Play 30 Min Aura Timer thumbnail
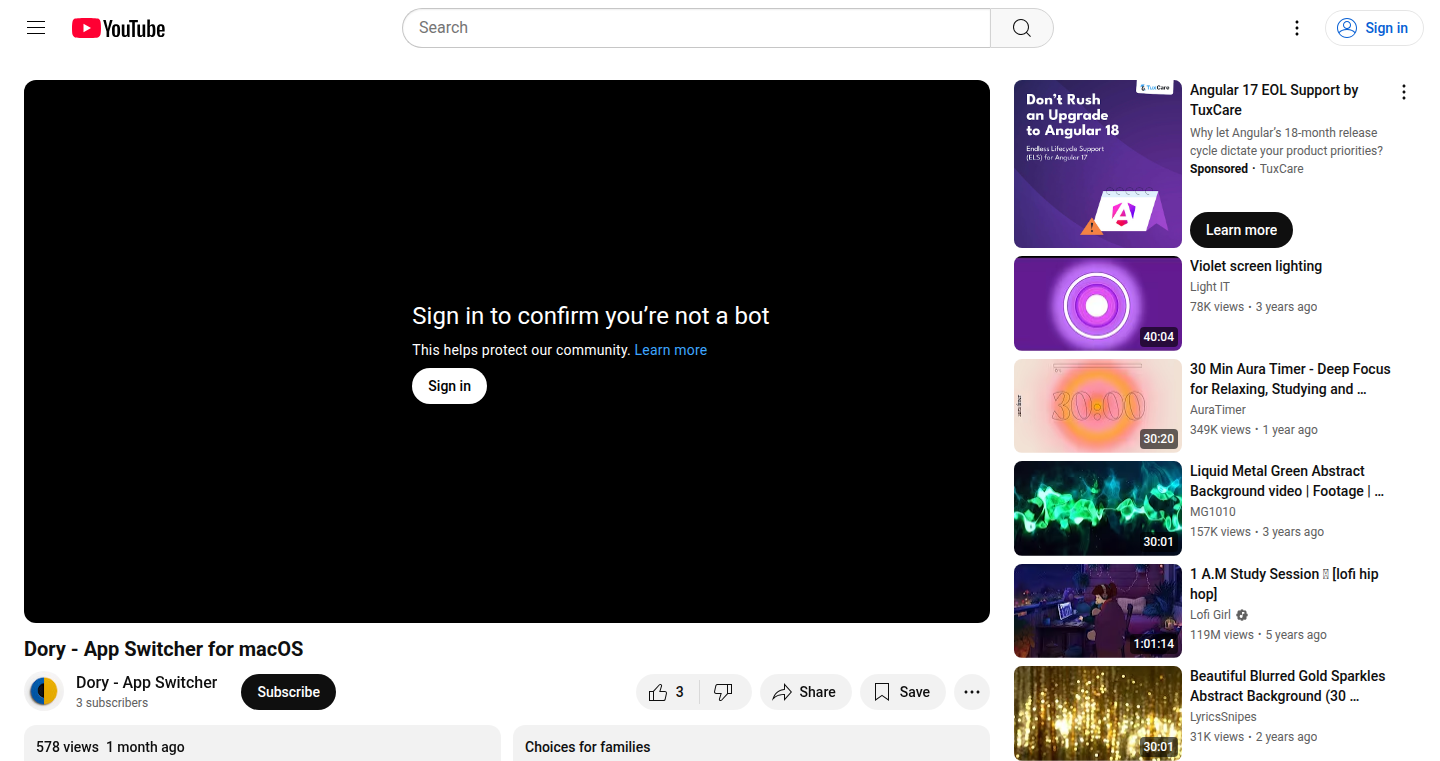The height and width of the screenshot is (761, 1440). point(1098,406)
